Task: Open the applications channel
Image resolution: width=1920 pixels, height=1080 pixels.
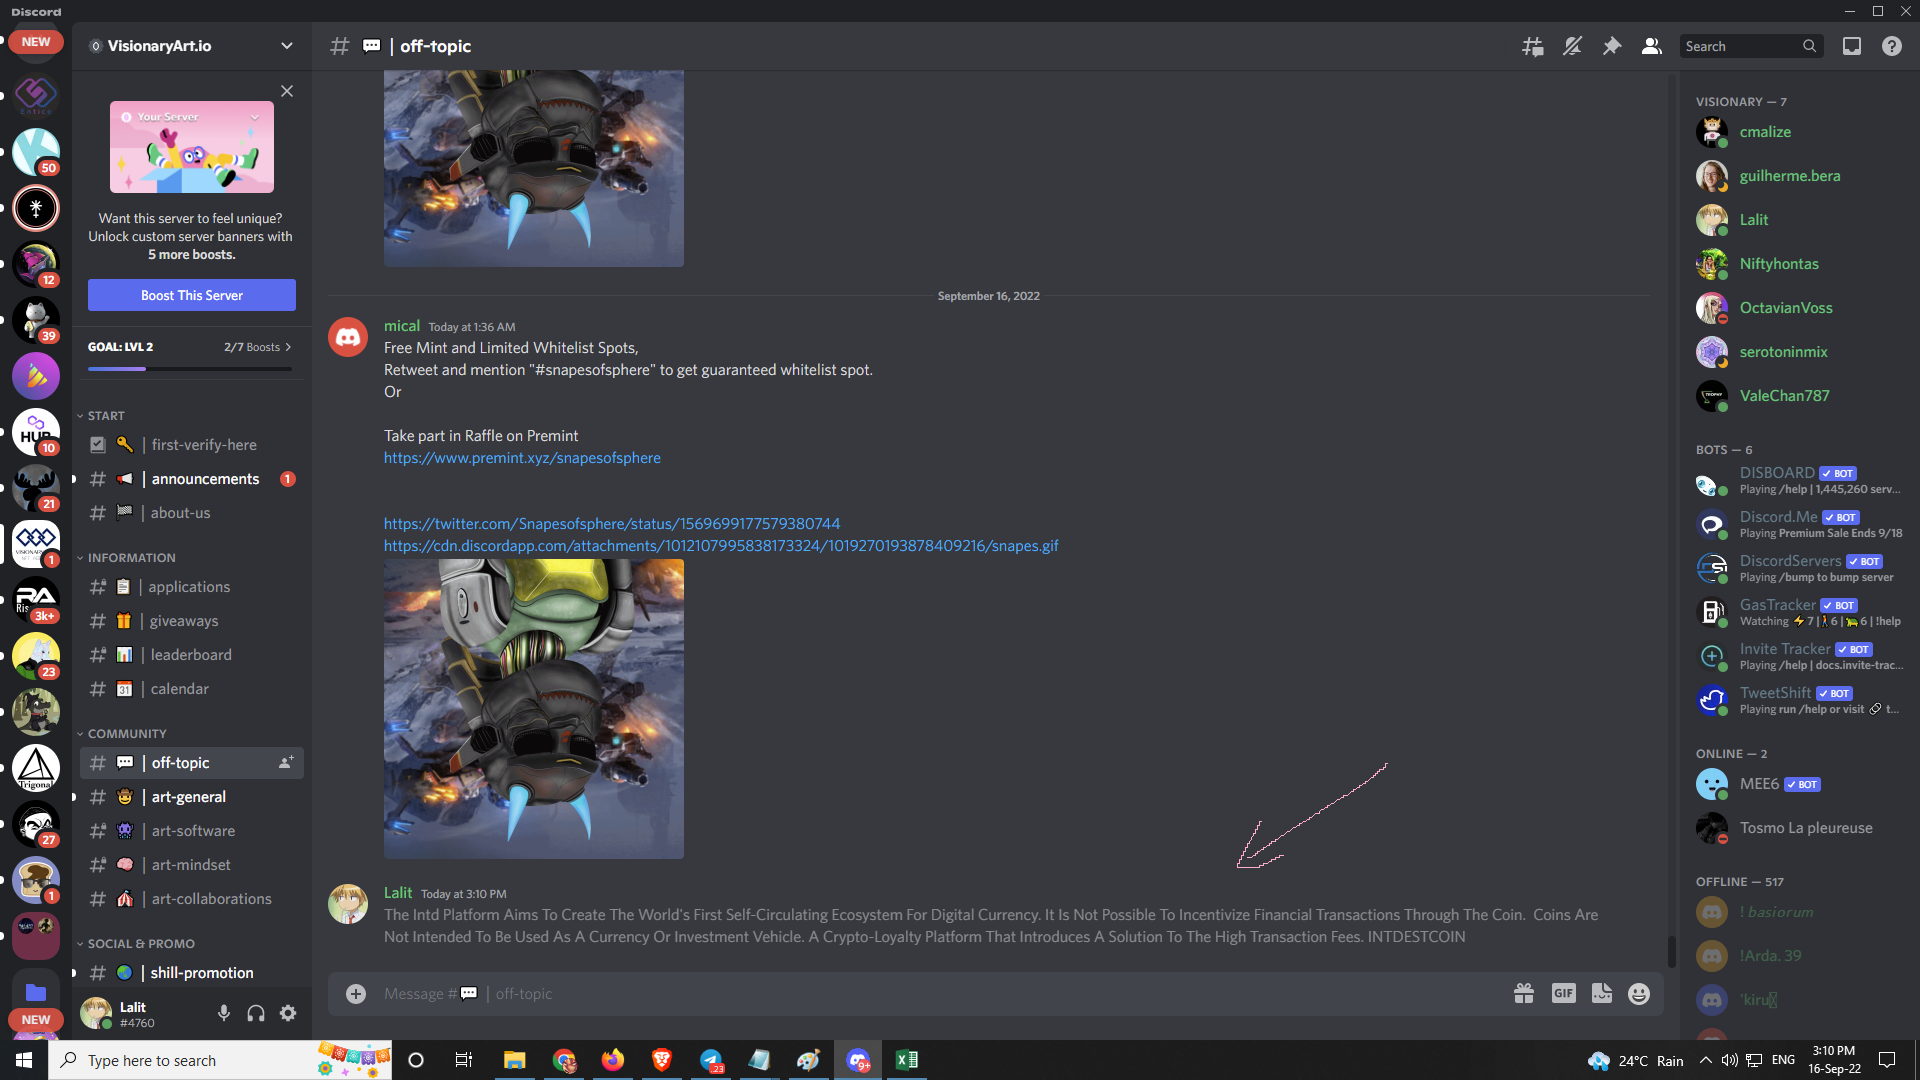Action: pyautogui.click(x=192, y=587)
